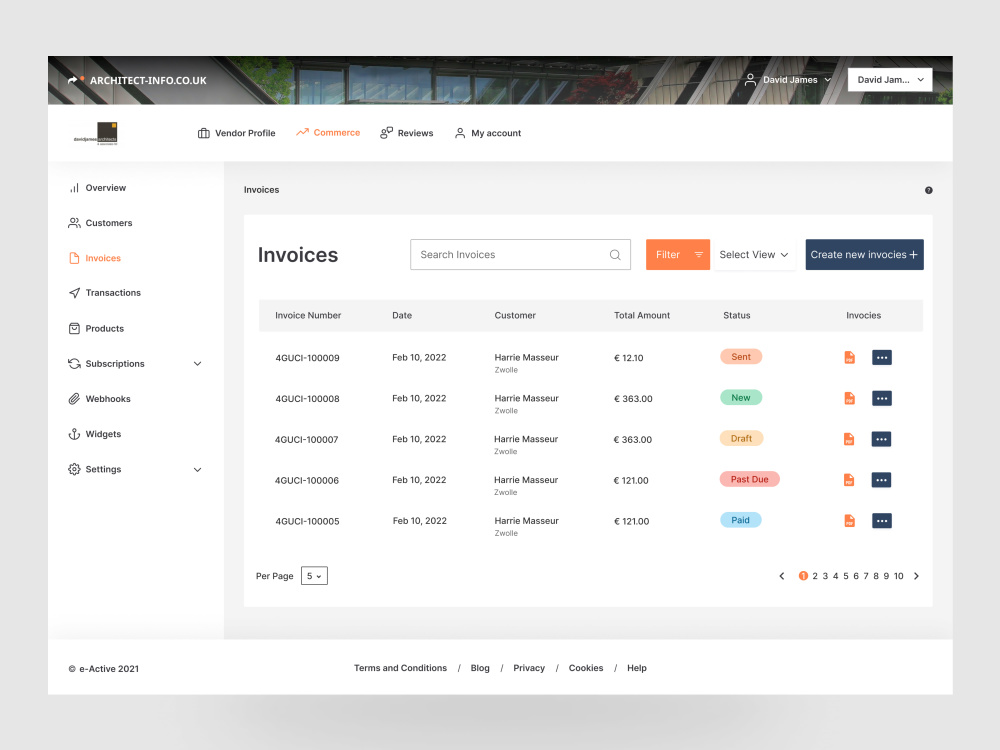Click in the Search Invoices field
This screenshot has height=750, width=1000.
click(x=520, y=254)
